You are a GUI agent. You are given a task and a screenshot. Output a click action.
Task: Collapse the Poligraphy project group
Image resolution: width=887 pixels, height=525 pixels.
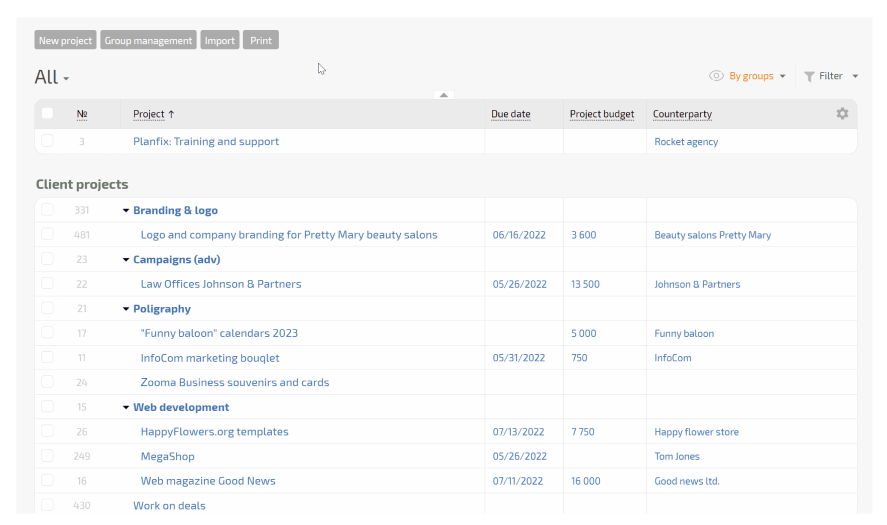(126, 309)
